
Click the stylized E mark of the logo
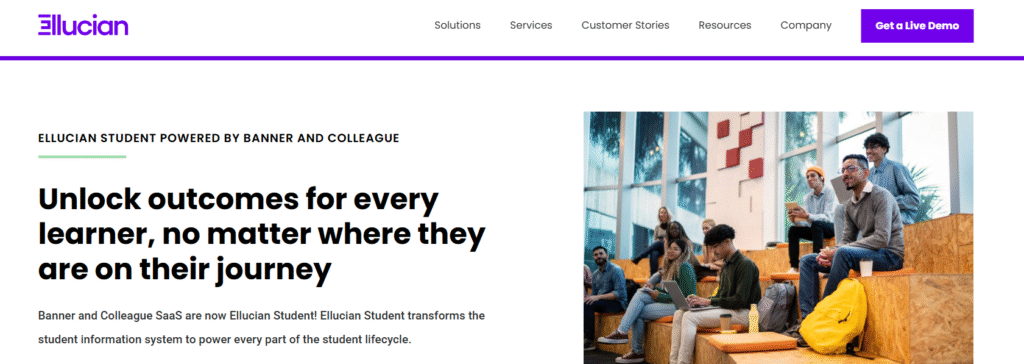pyautogui.click(x=44, y=25)
